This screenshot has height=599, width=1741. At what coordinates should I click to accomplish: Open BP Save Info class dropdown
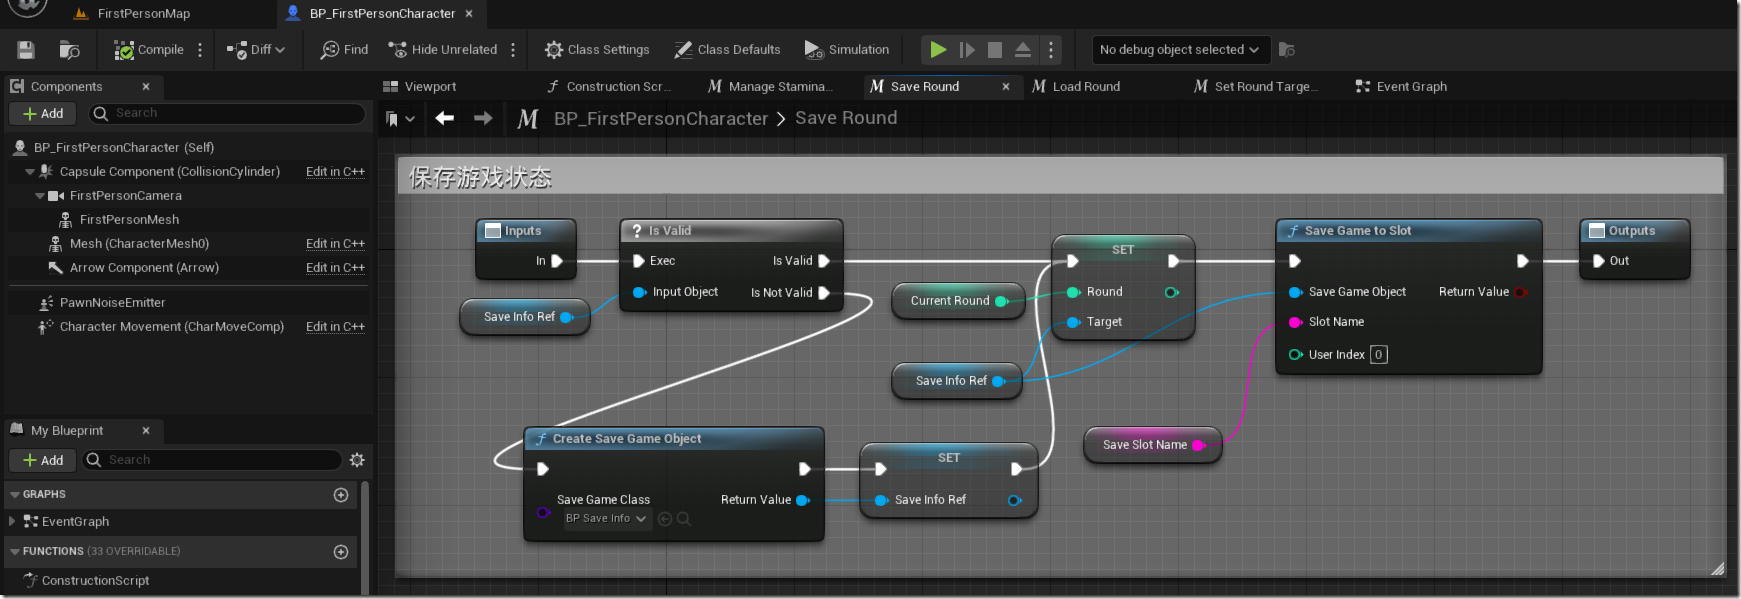tap(606, 519)
